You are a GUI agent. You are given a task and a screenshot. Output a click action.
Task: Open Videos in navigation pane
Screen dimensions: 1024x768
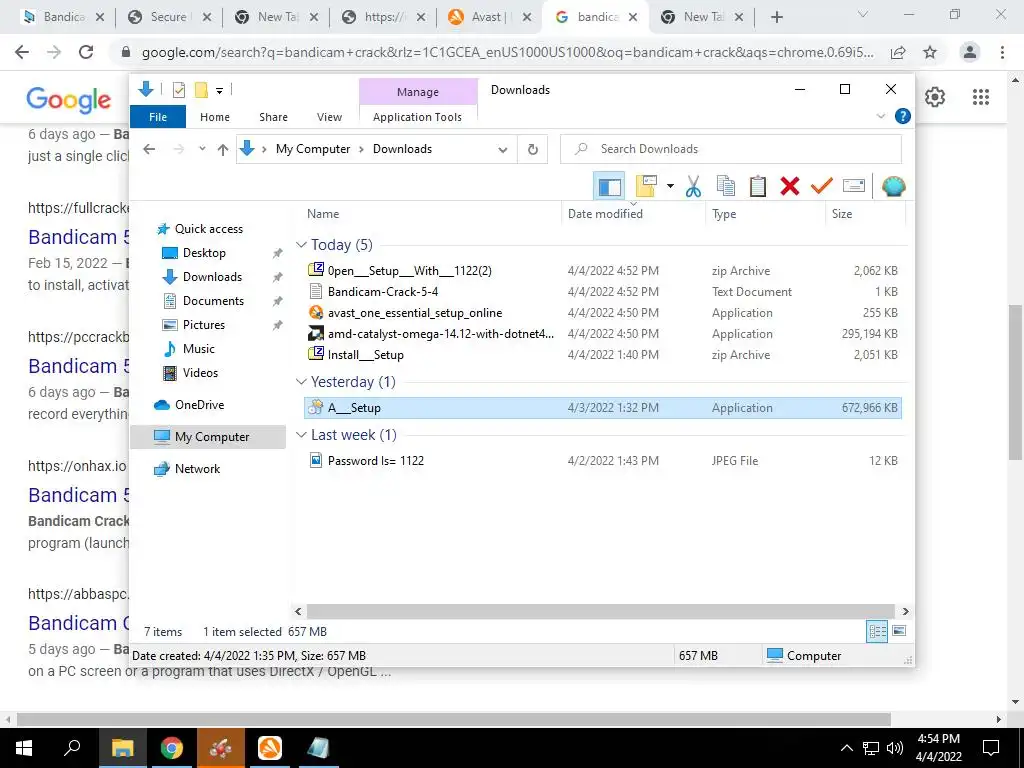(x=200, y=373)
